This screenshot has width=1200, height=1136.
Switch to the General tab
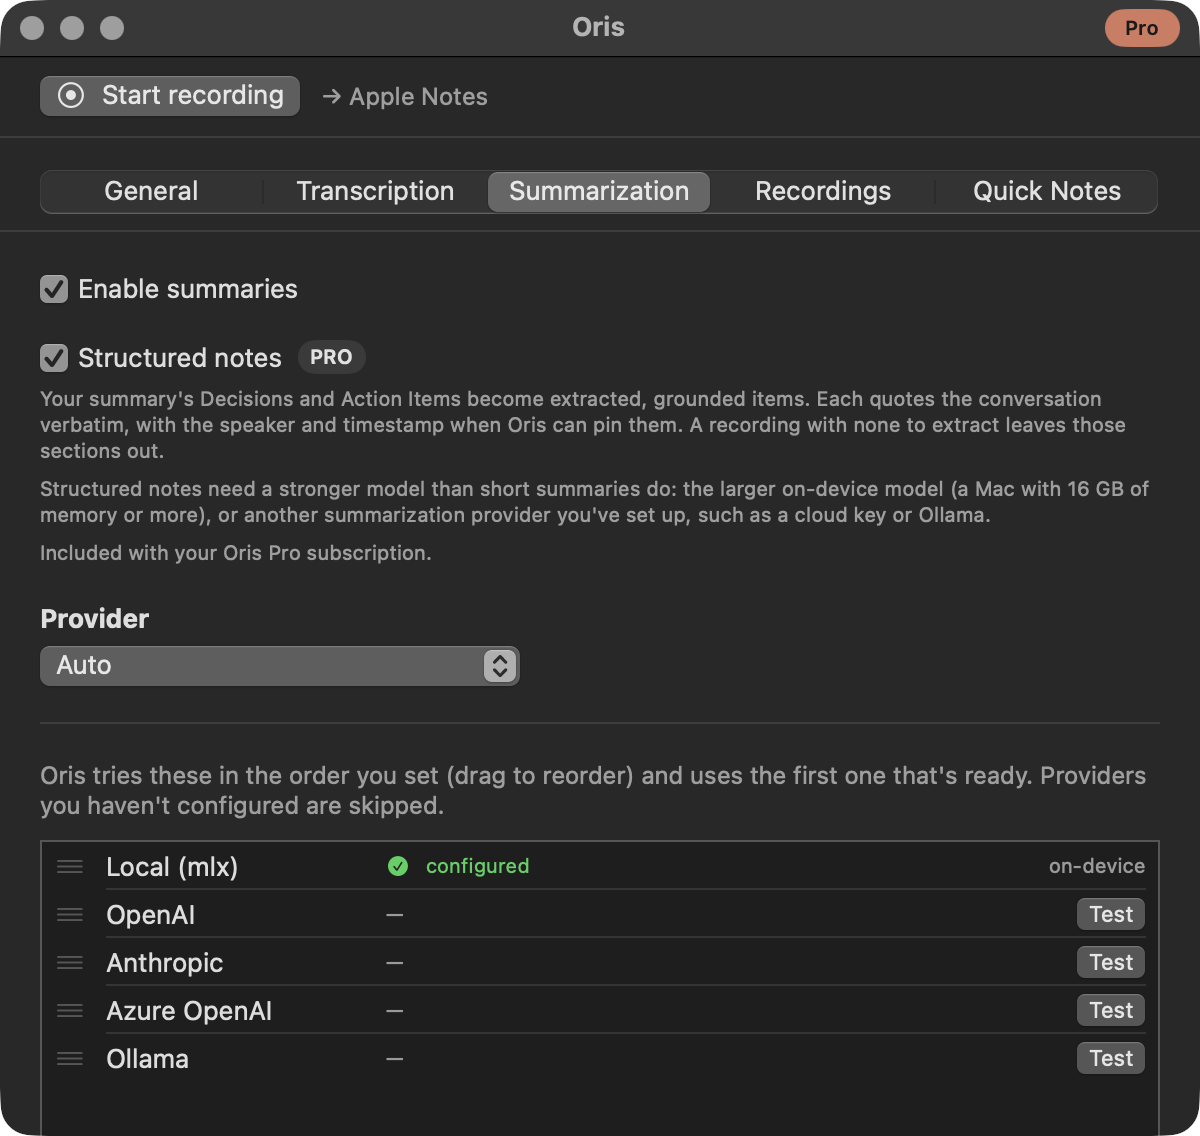click(x=151, y=191)
